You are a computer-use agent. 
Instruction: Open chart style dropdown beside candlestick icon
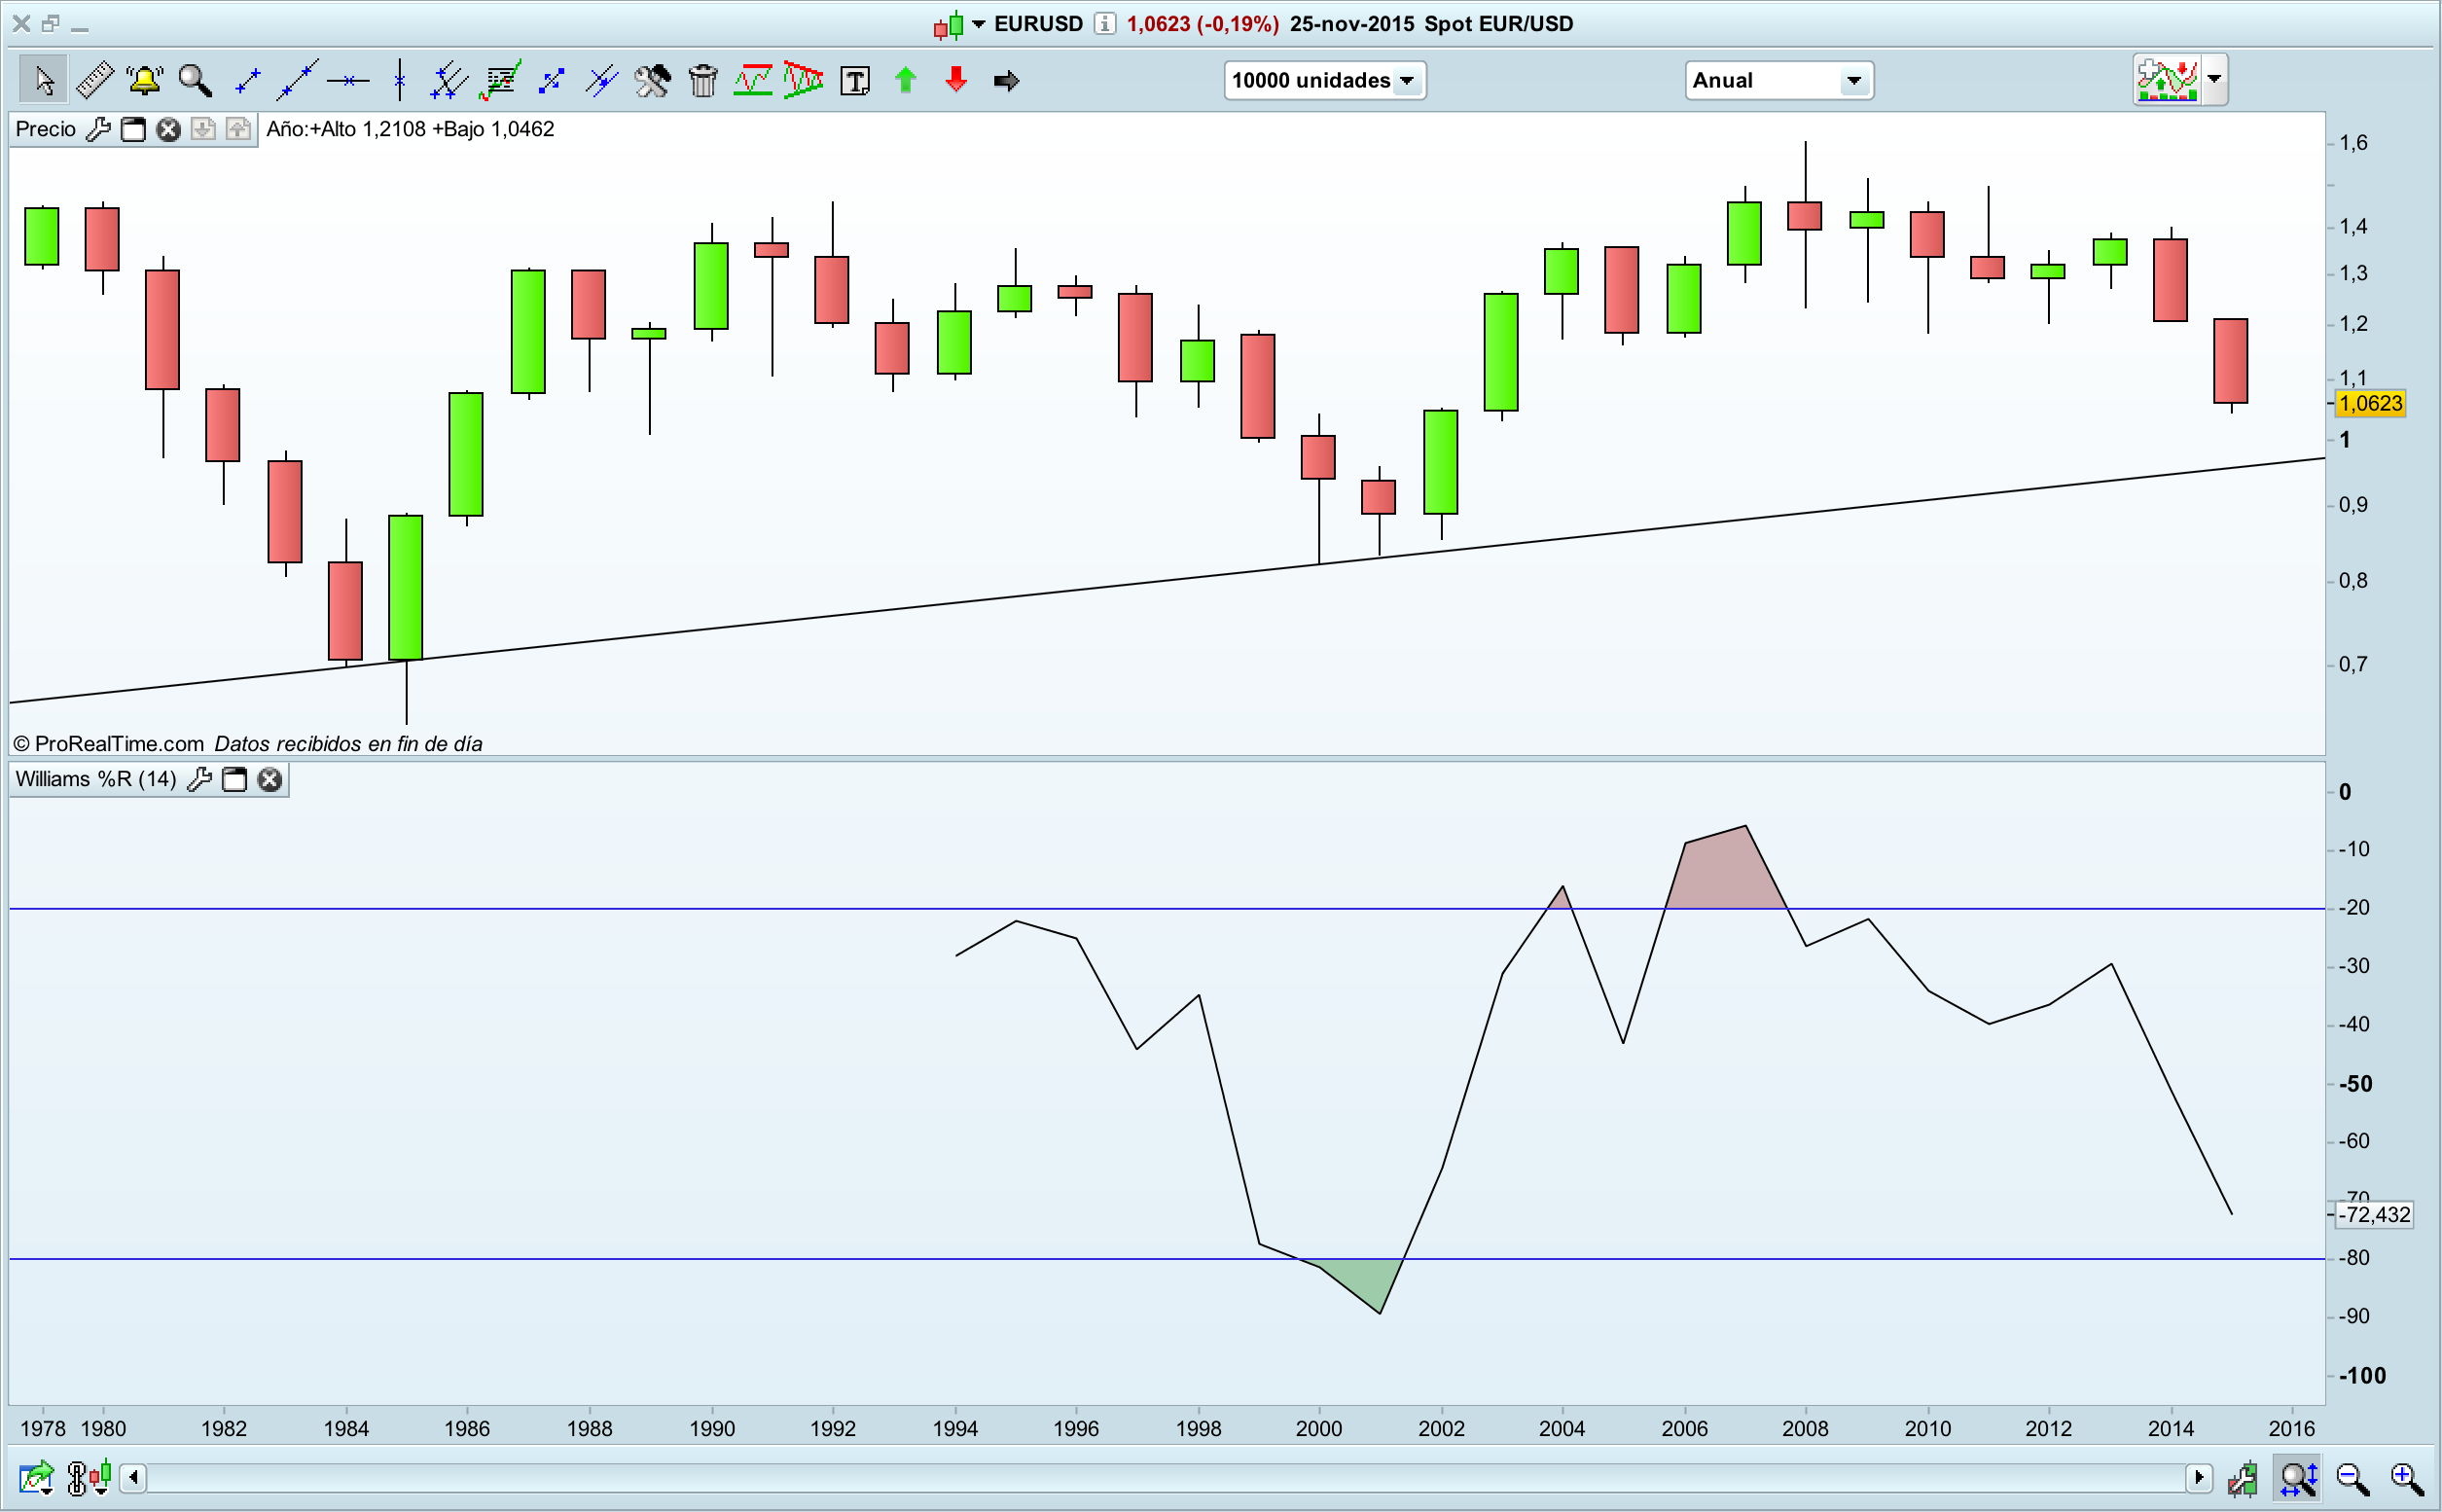click(x=978, y=24)
